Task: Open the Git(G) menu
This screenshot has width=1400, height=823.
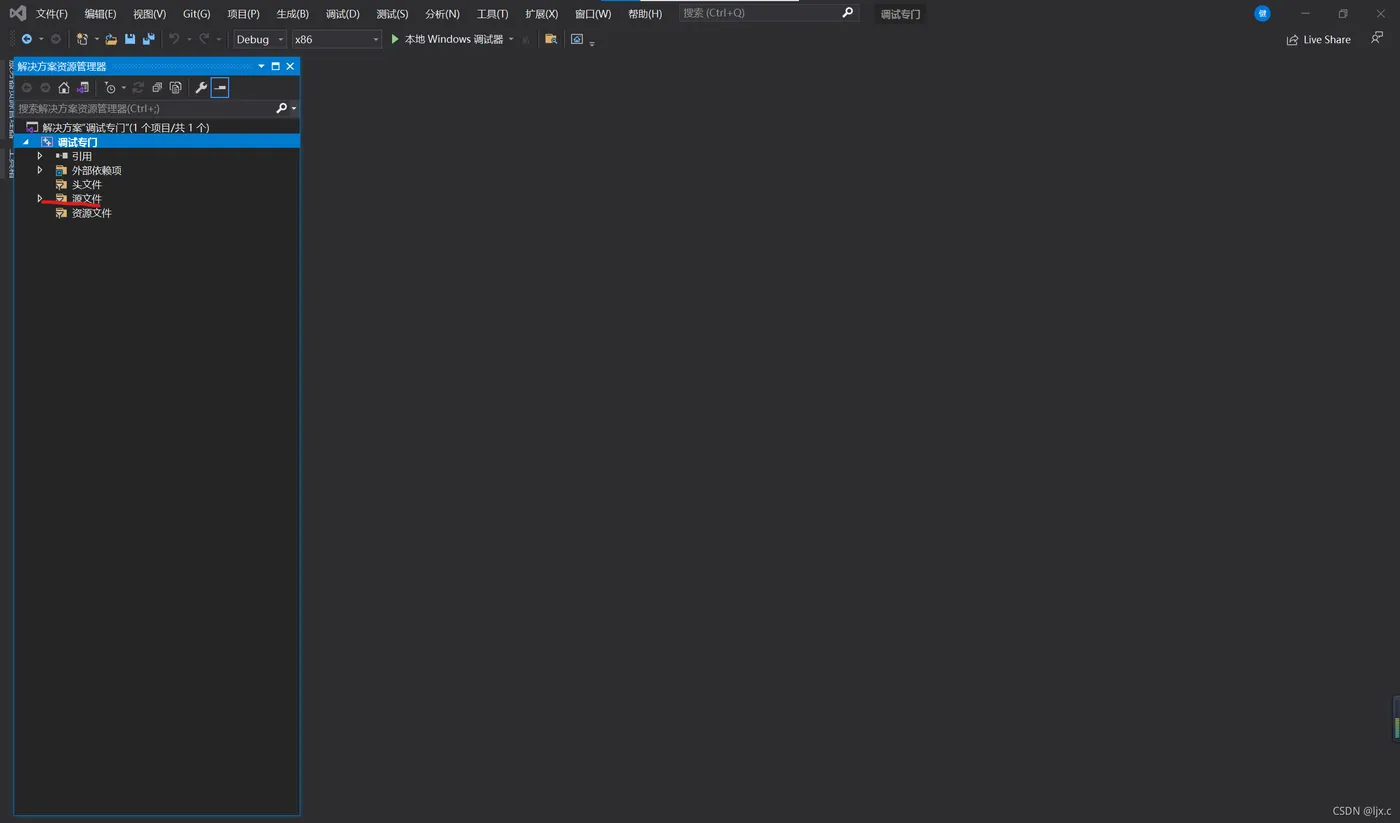Action: (196, 14)
